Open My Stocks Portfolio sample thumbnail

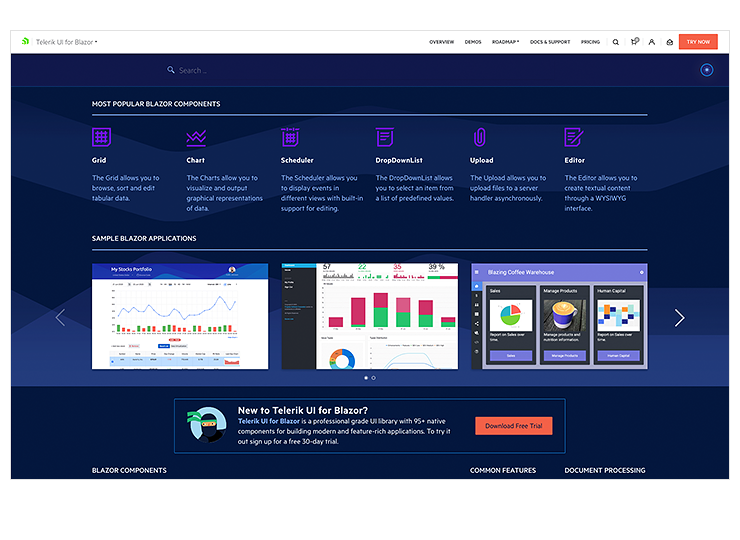pos(180,316)
